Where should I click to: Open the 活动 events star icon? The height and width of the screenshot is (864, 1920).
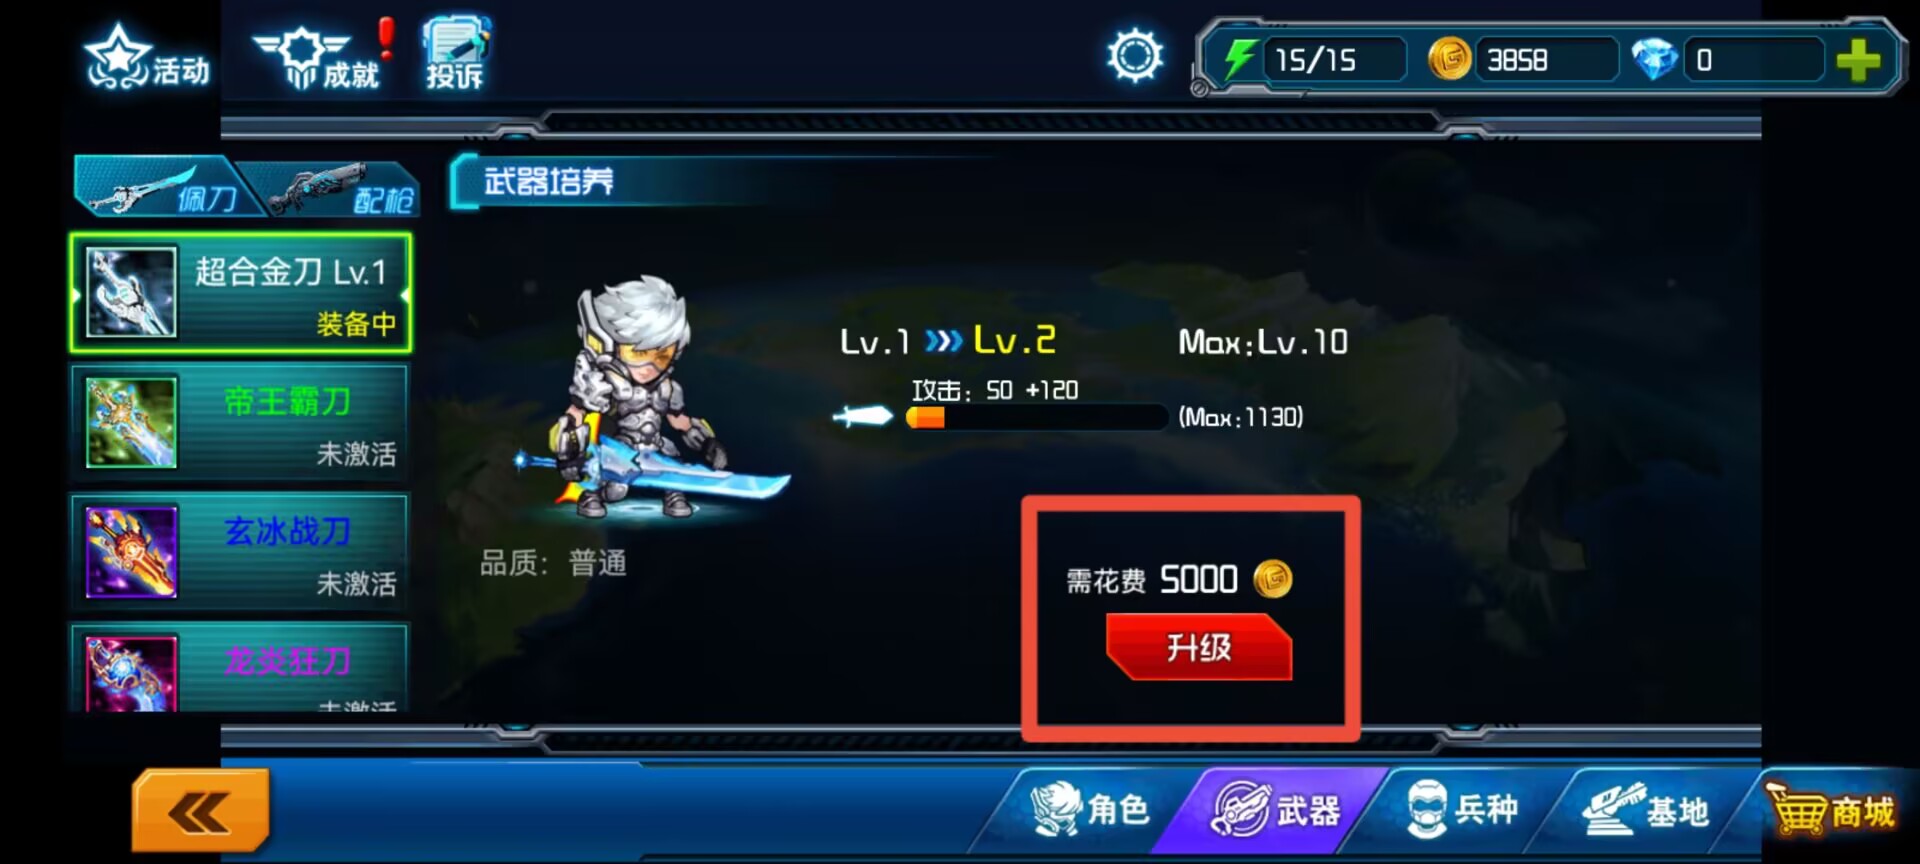pyautogui.click(x=147, y=57)
